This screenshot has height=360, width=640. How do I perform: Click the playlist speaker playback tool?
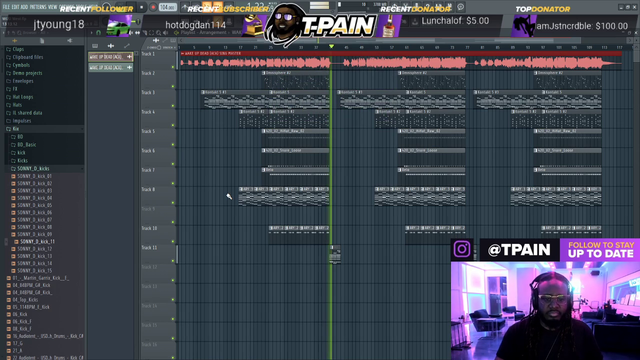(166, 33)
